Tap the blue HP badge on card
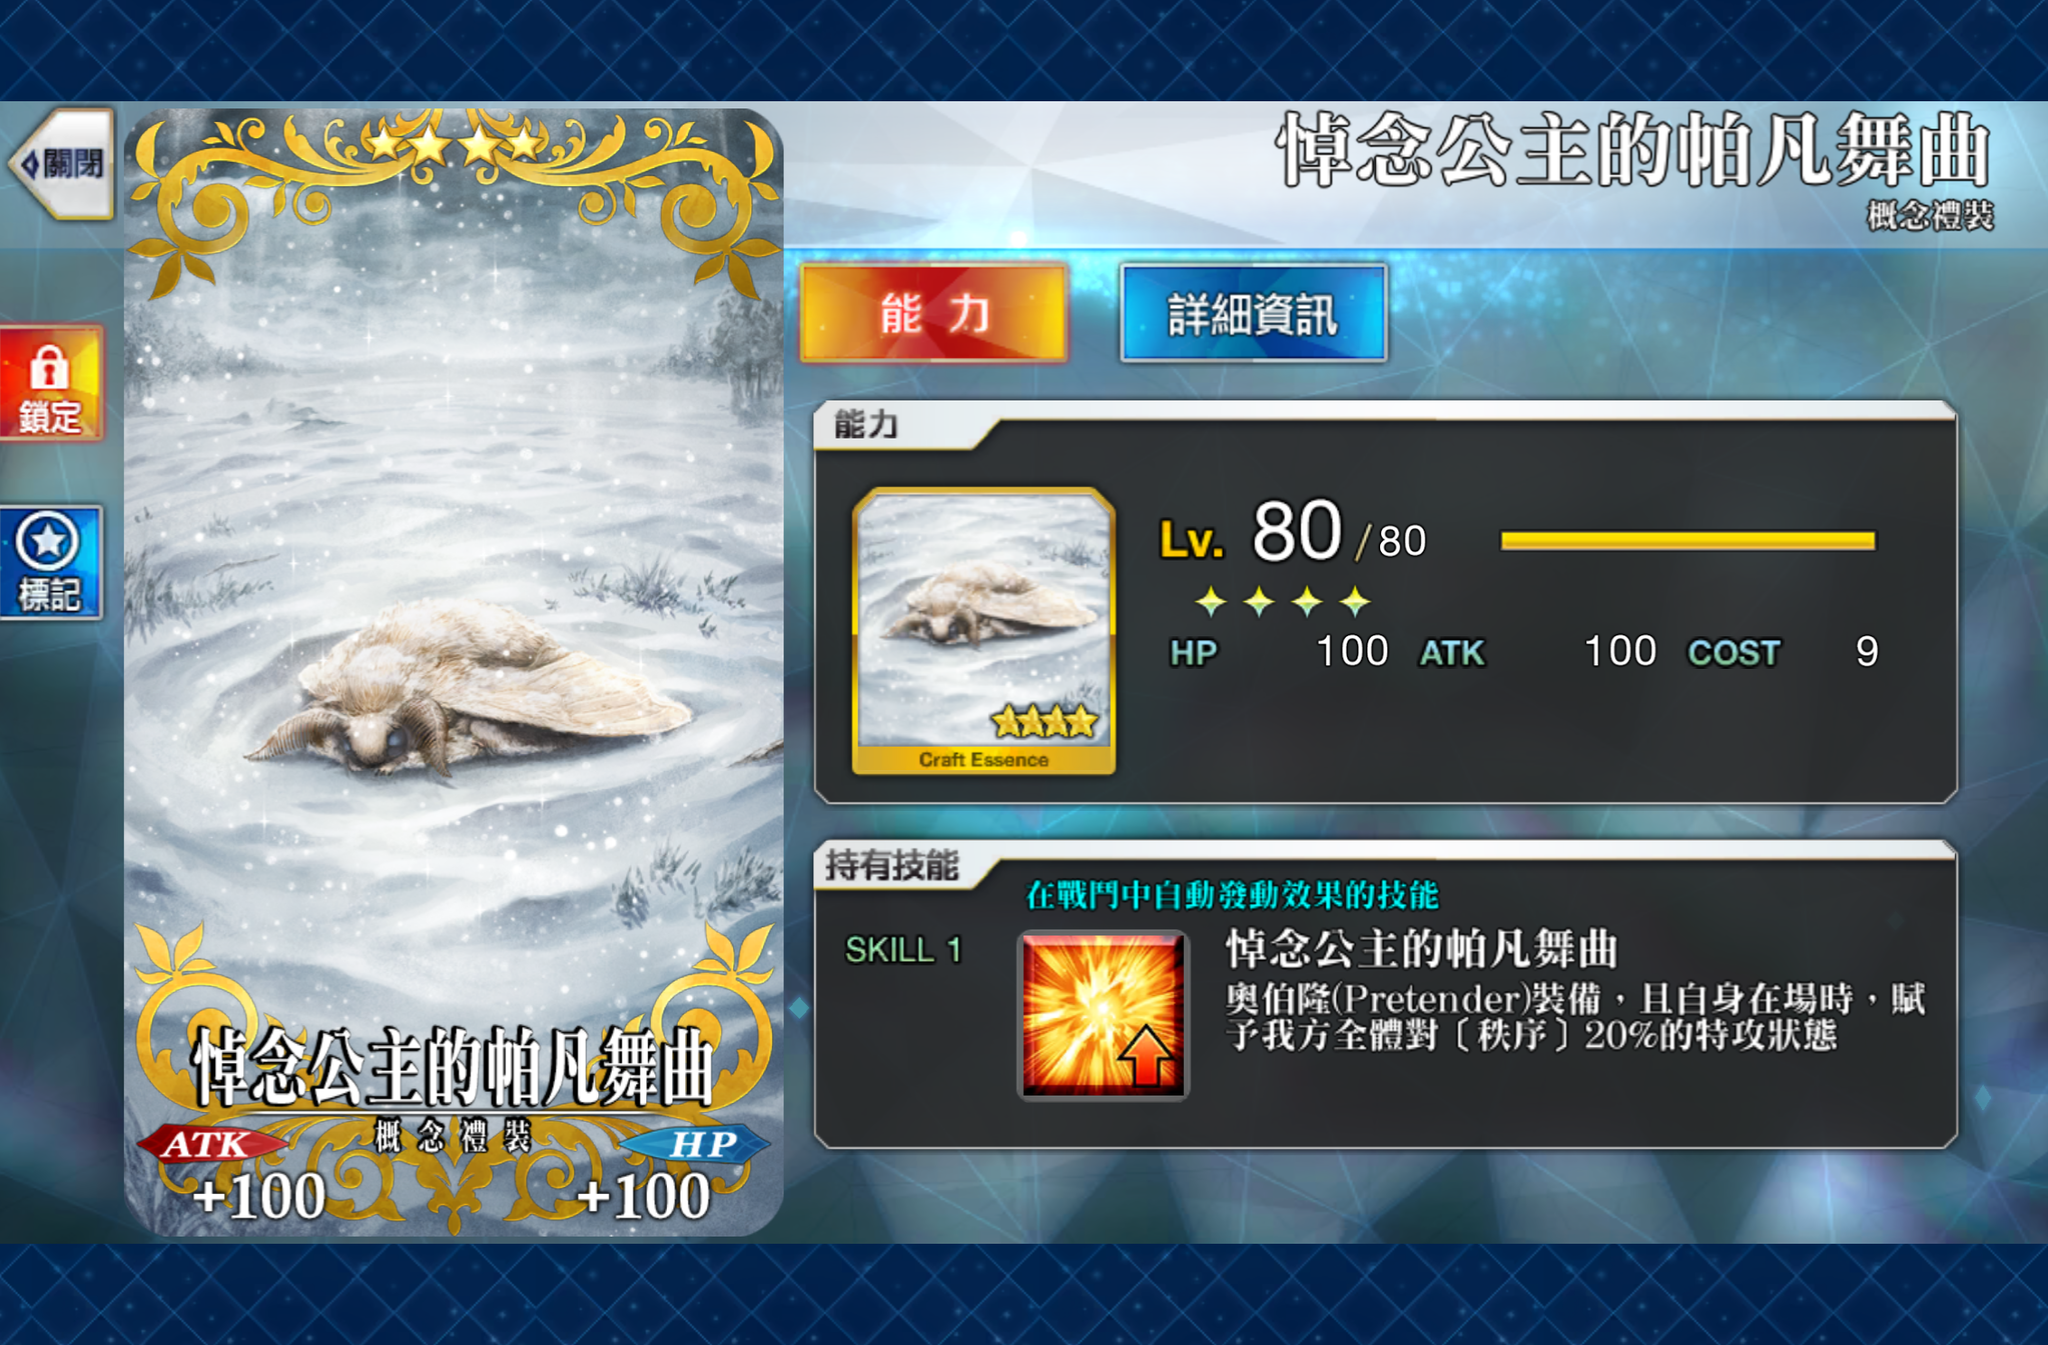The height and width of the screenshot is (1345, 2048). coord(698,1144)
